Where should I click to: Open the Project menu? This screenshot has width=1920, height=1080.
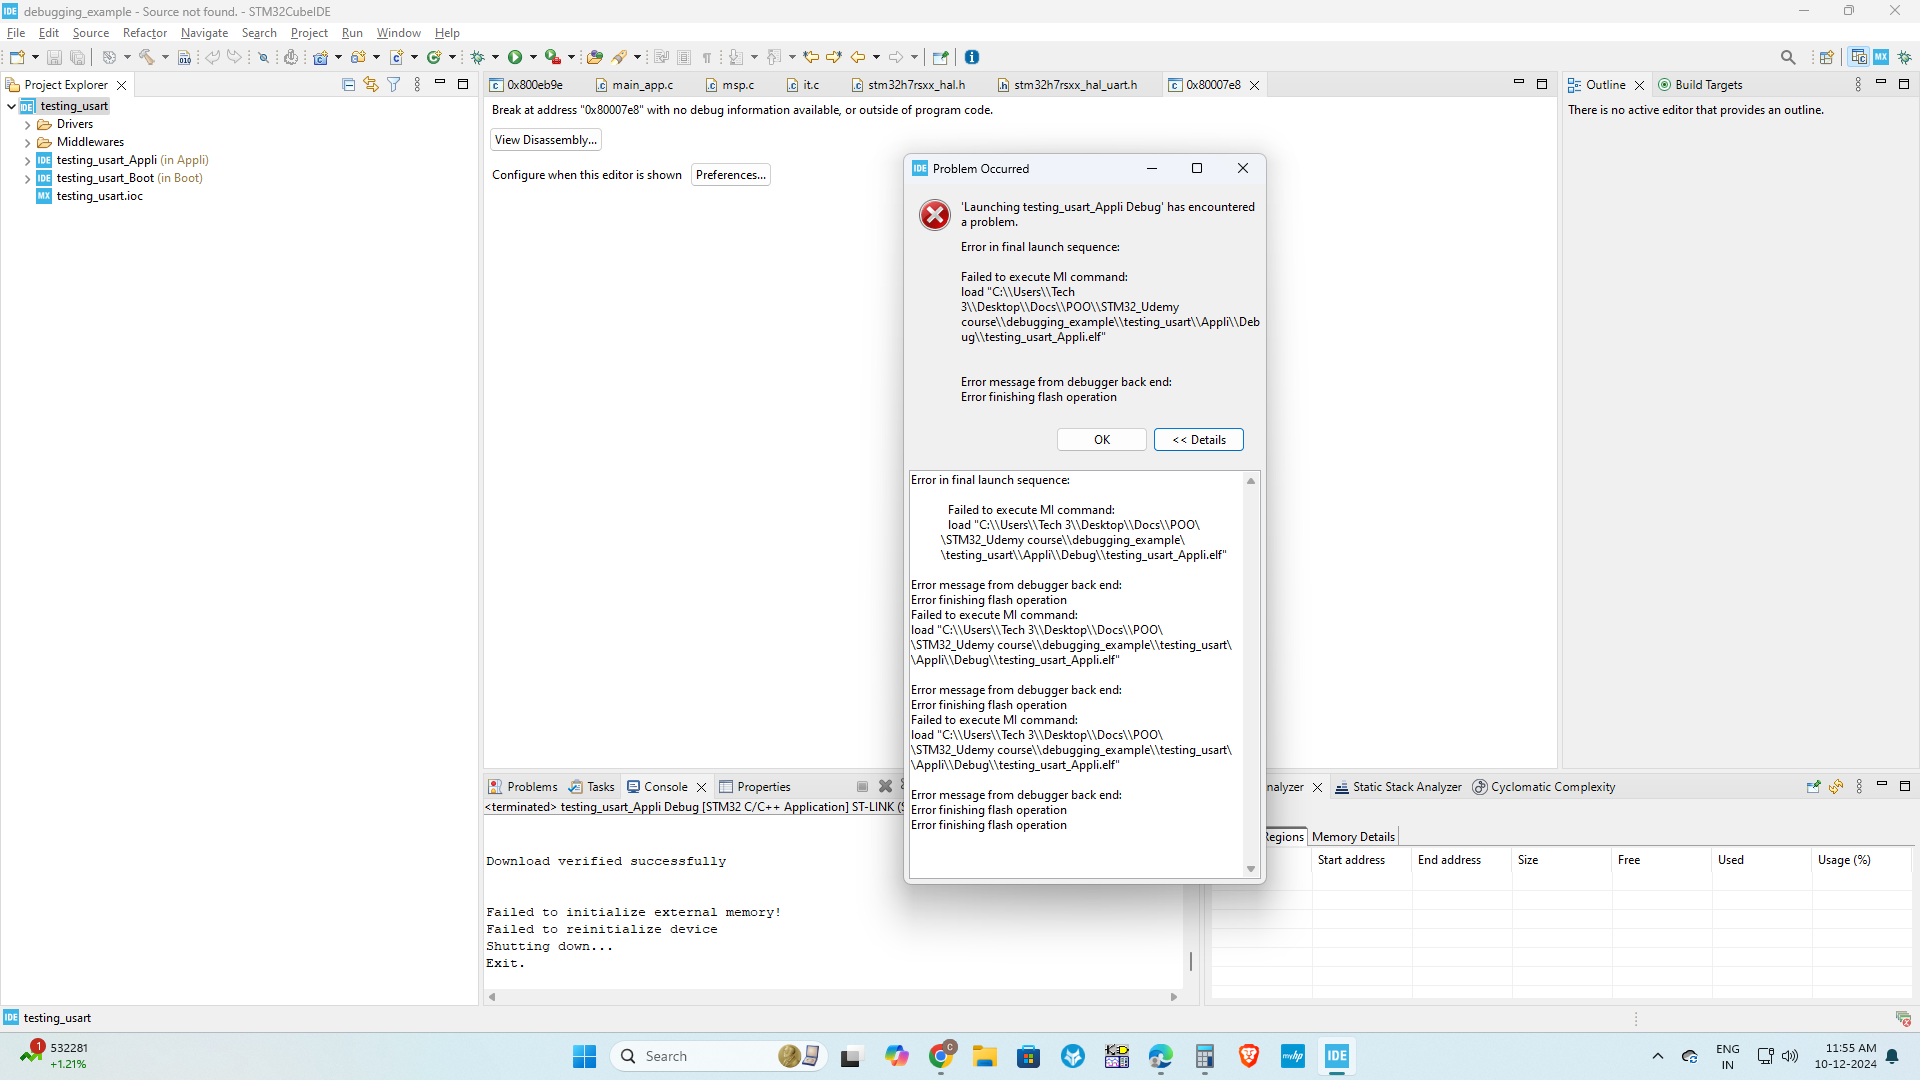click(x=309, y=32)
